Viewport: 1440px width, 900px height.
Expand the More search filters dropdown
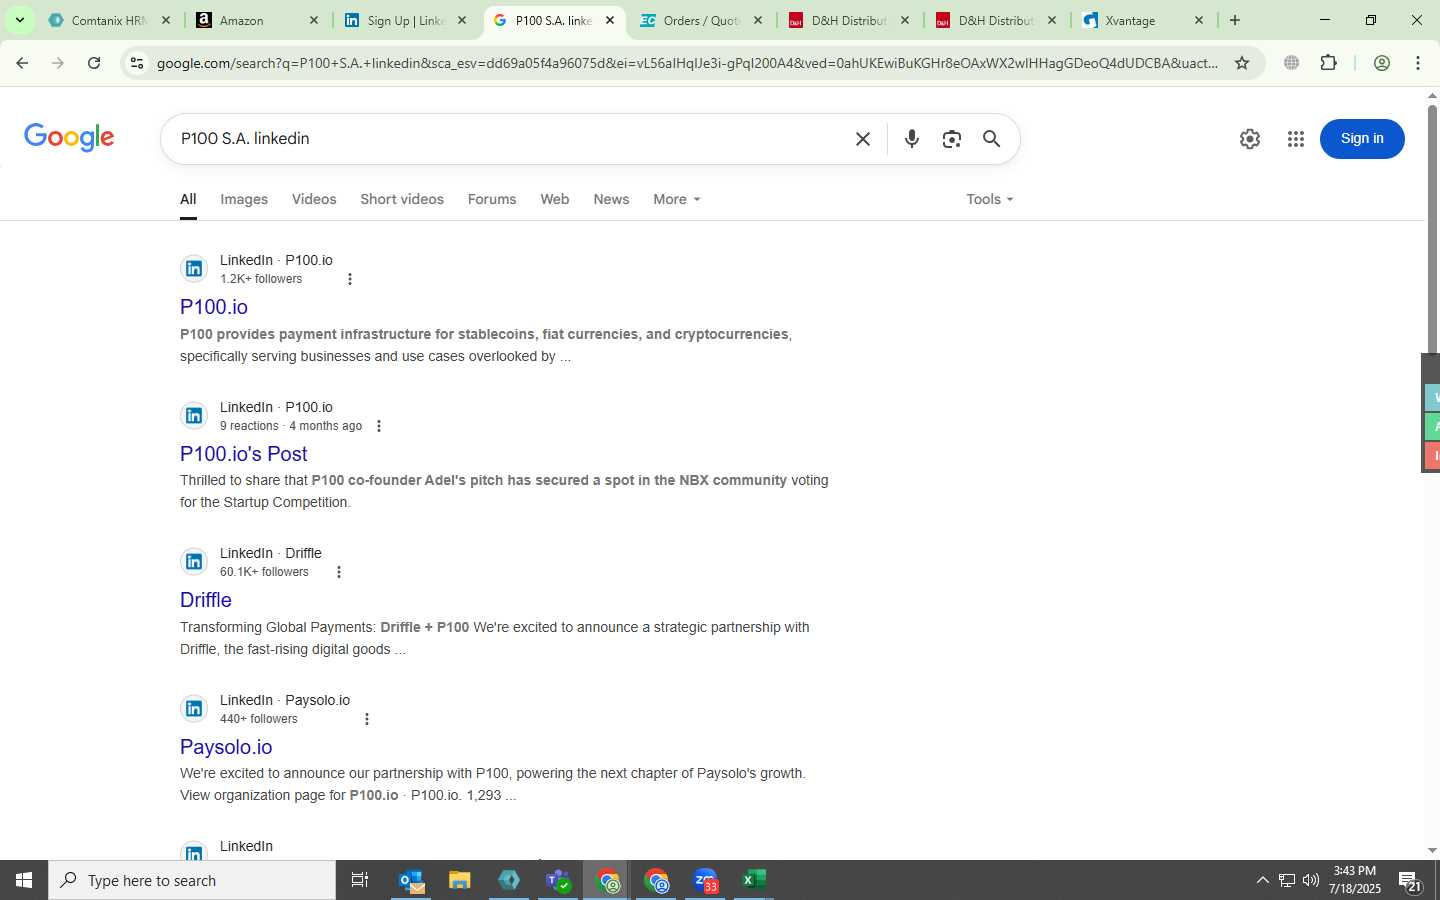[676, 199]
